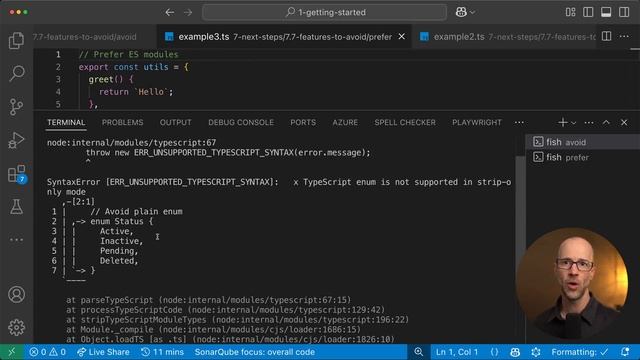The image size is (640, 360).
Task: Show more panel tabs ellipsis
Action: coord(519,122)
